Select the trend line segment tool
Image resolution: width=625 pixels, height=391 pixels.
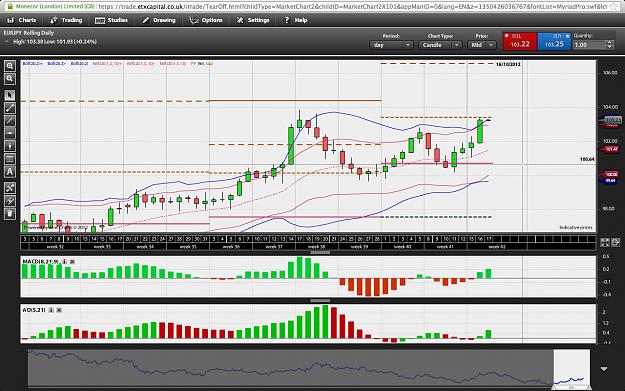[x=10, y=108]
